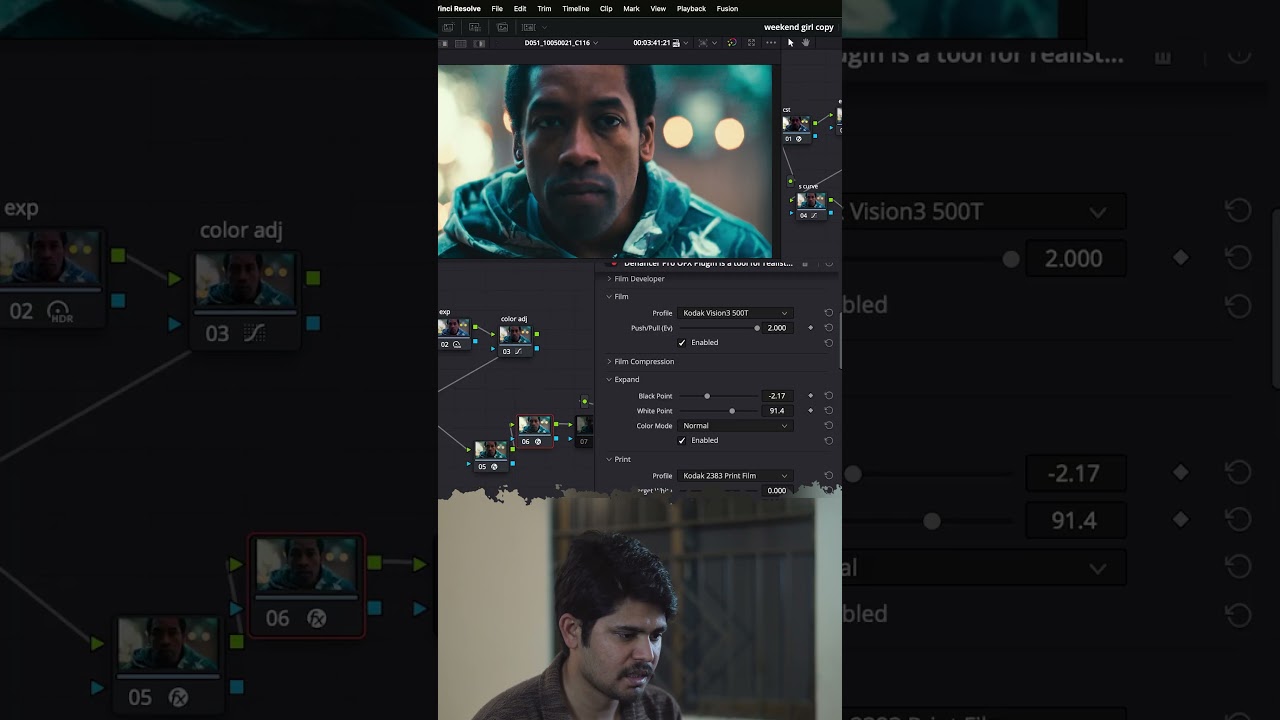Open the Mark menu
This screenshot has height=720, width=1280.
click(x=631, y=9)
